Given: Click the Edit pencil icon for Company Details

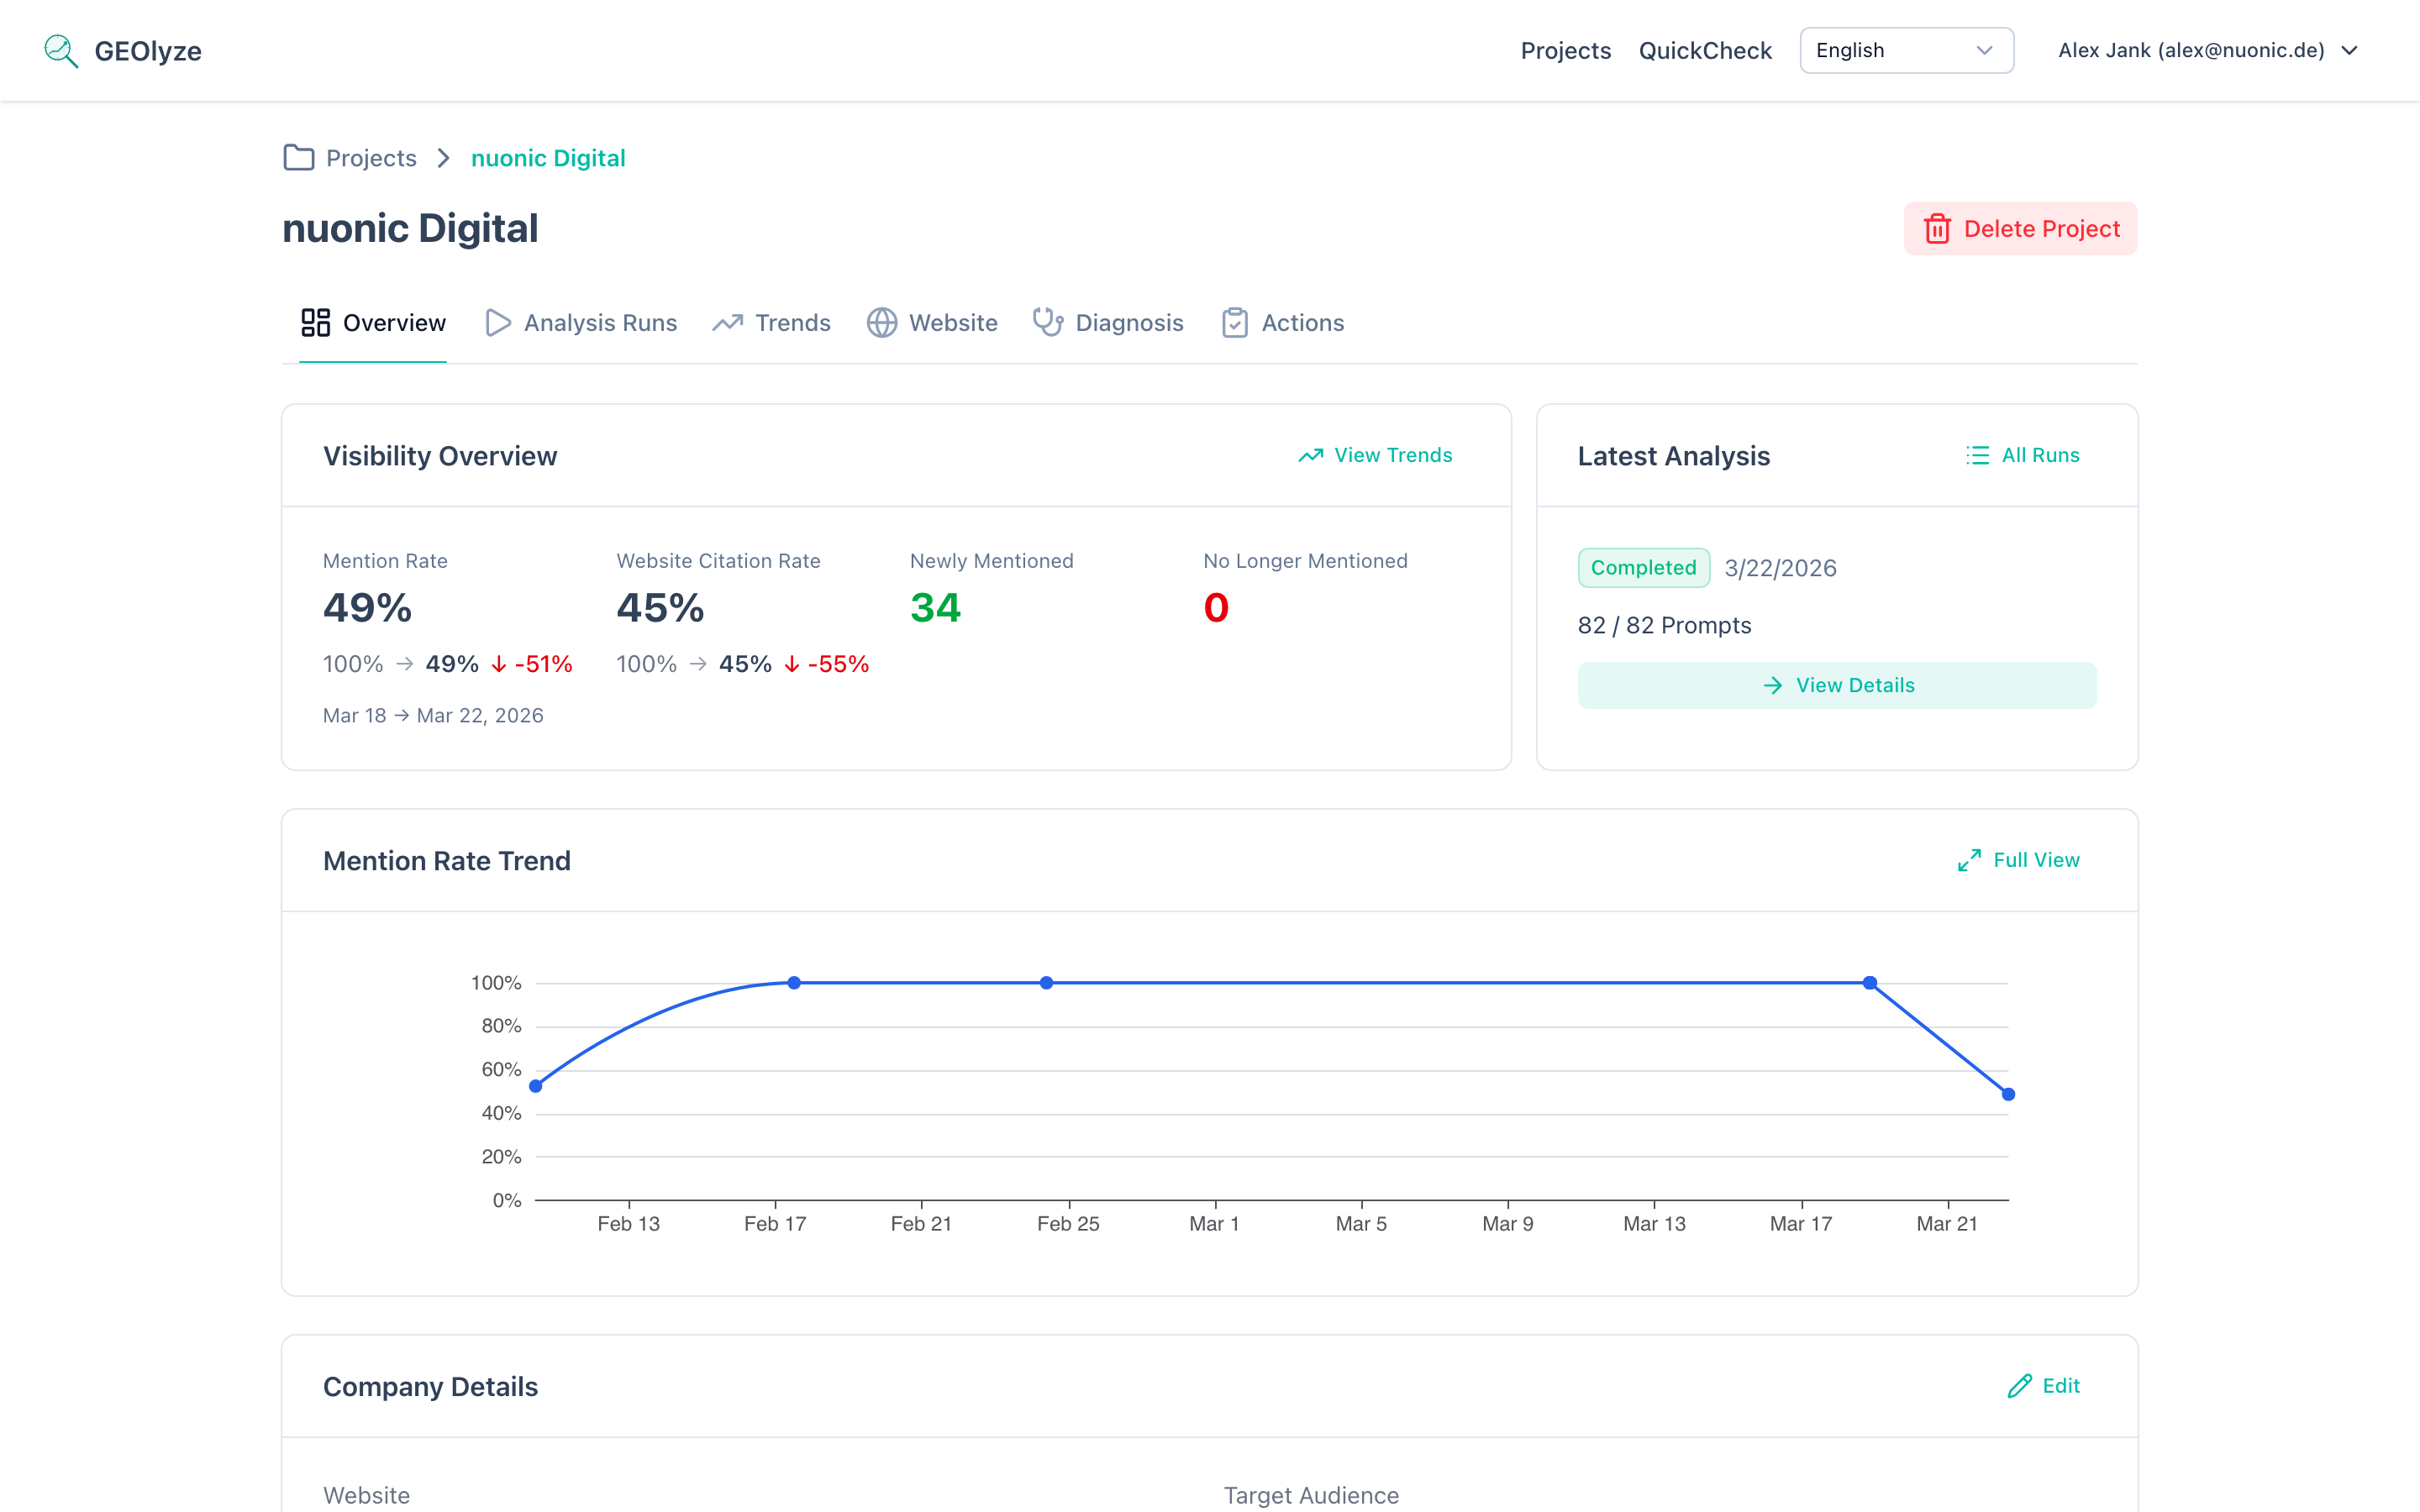Looking at the screenshot, I should [x=2019, y=1386].
